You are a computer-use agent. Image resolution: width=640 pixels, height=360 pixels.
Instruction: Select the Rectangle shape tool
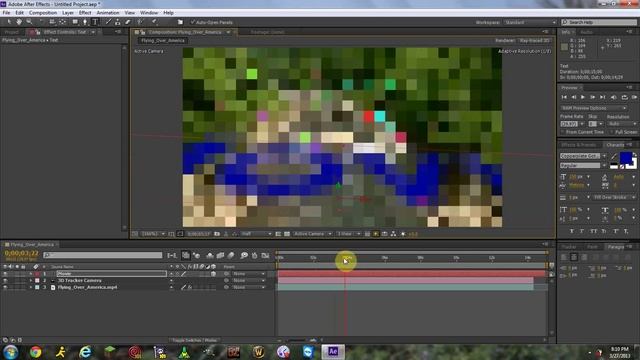[x=75, y=22]
